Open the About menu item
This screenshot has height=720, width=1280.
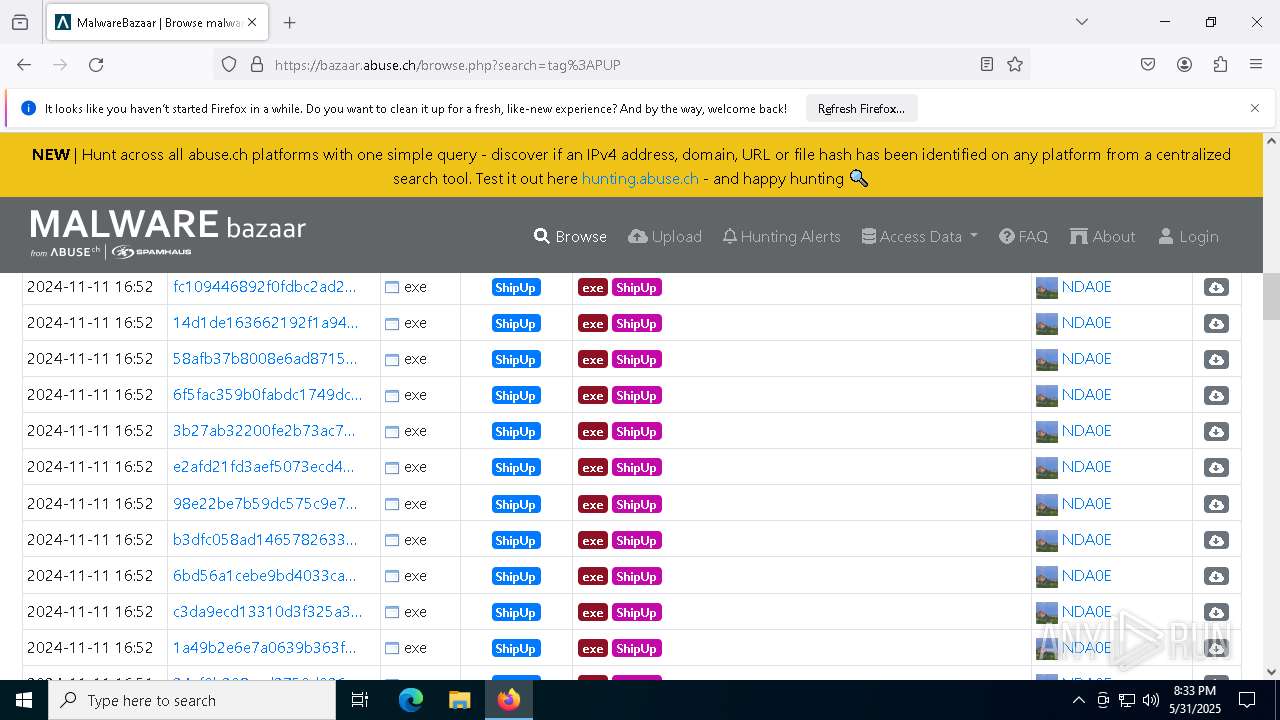1103,236
